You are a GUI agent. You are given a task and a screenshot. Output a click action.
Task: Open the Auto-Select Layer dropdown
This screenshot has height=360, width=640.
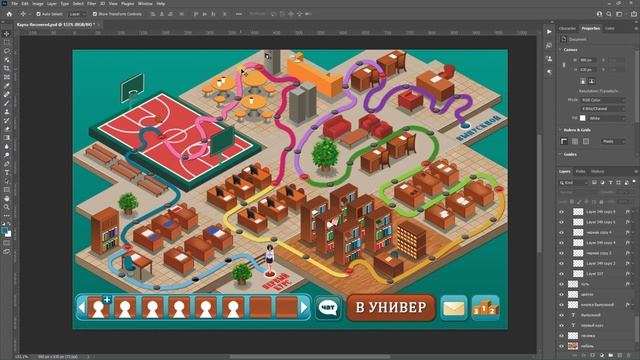pyautogui.click(x=77, y=14)
